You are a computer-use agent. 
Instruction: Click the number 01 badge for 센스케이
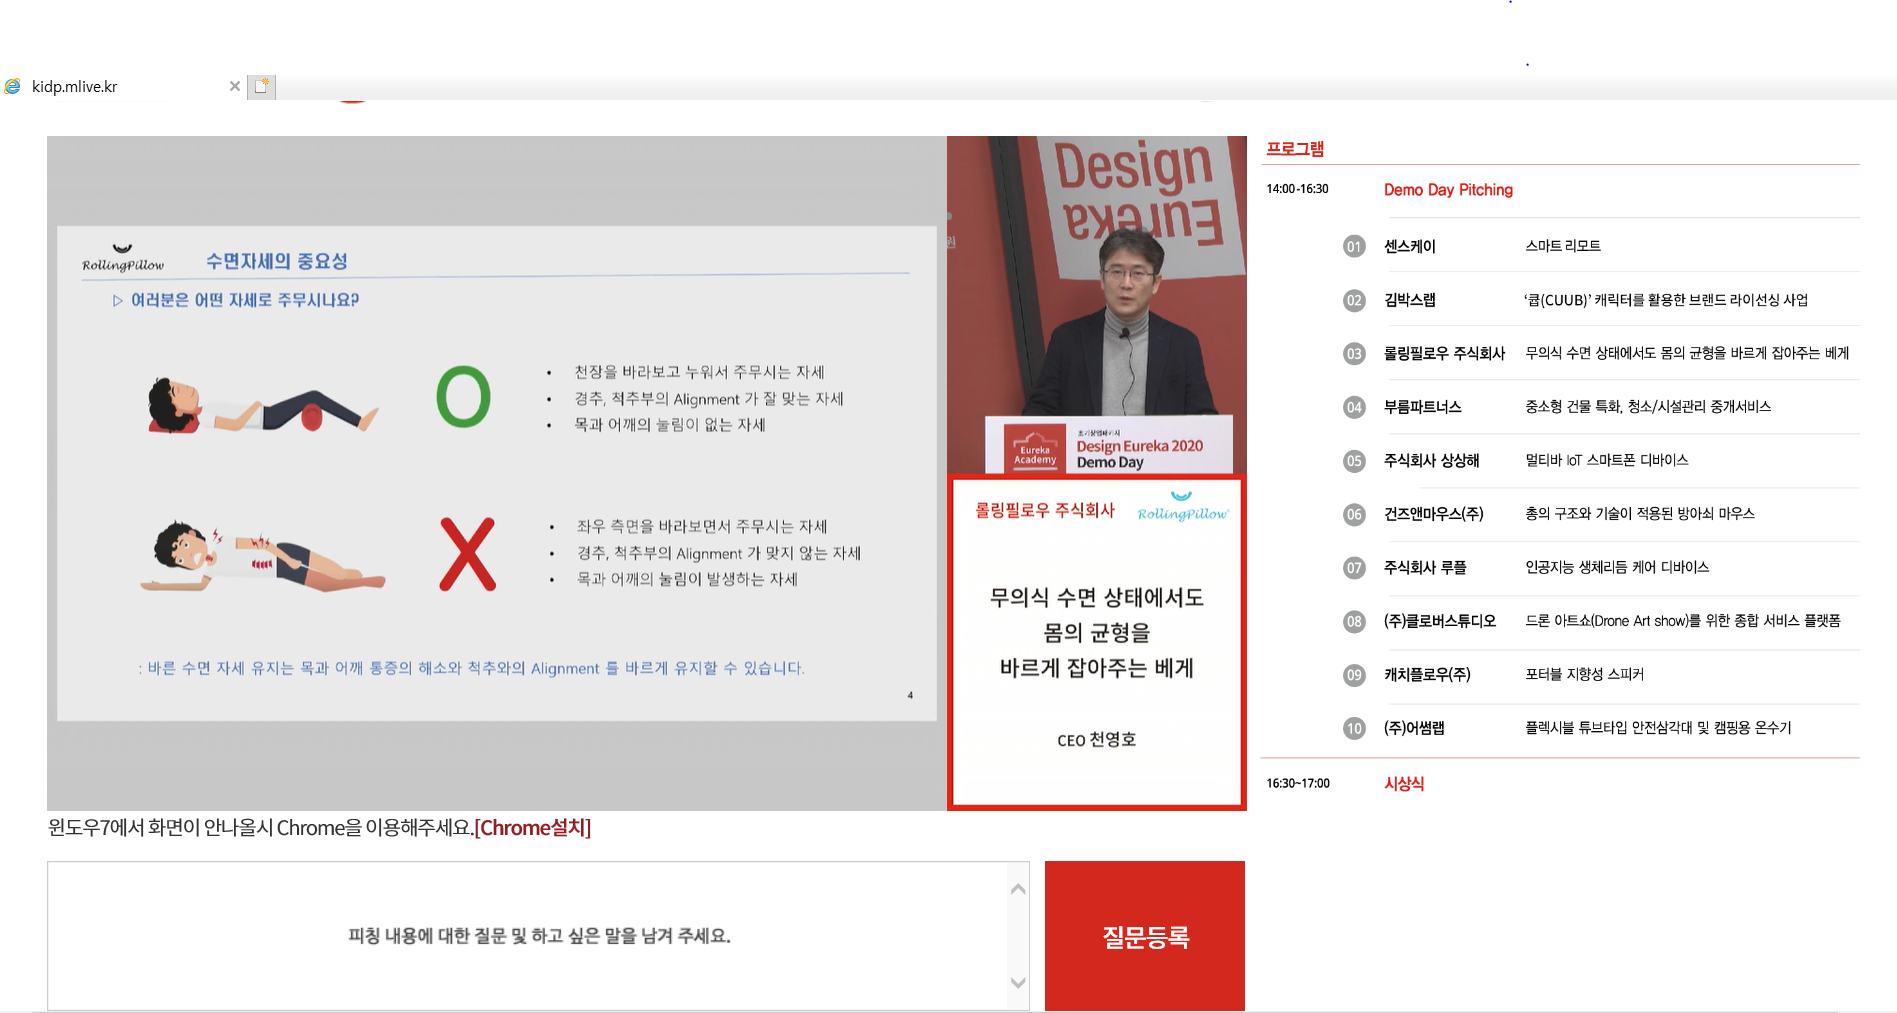pos(1354,247)
